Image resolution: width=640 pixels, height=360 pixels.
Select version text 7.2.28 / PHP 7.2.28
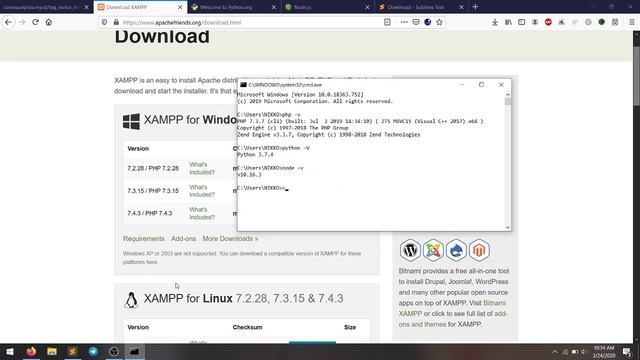pos(153,169)
